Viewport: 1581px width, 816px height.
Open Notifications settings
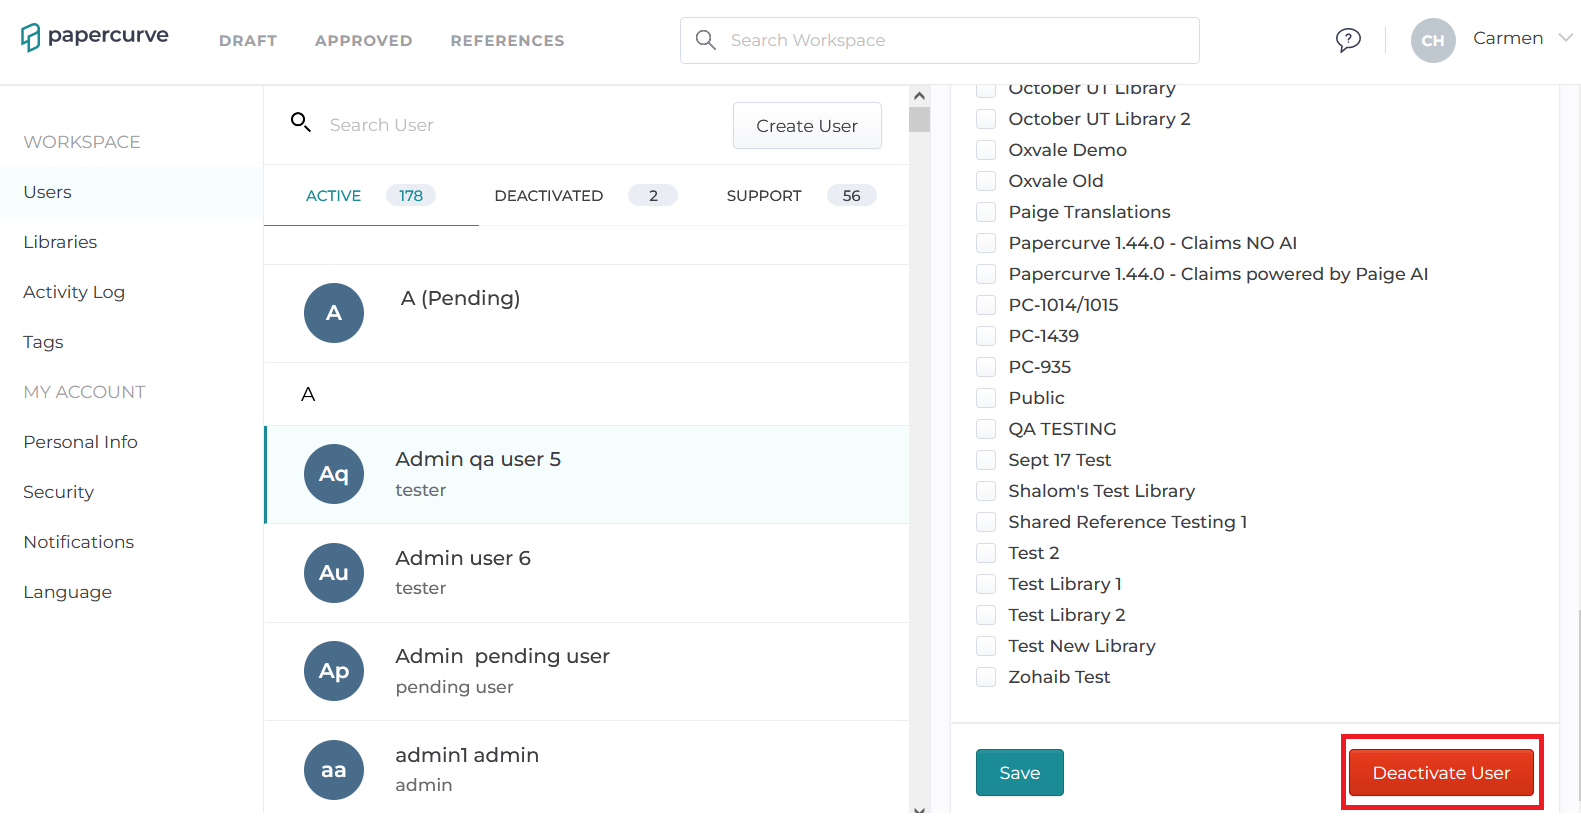79,542
